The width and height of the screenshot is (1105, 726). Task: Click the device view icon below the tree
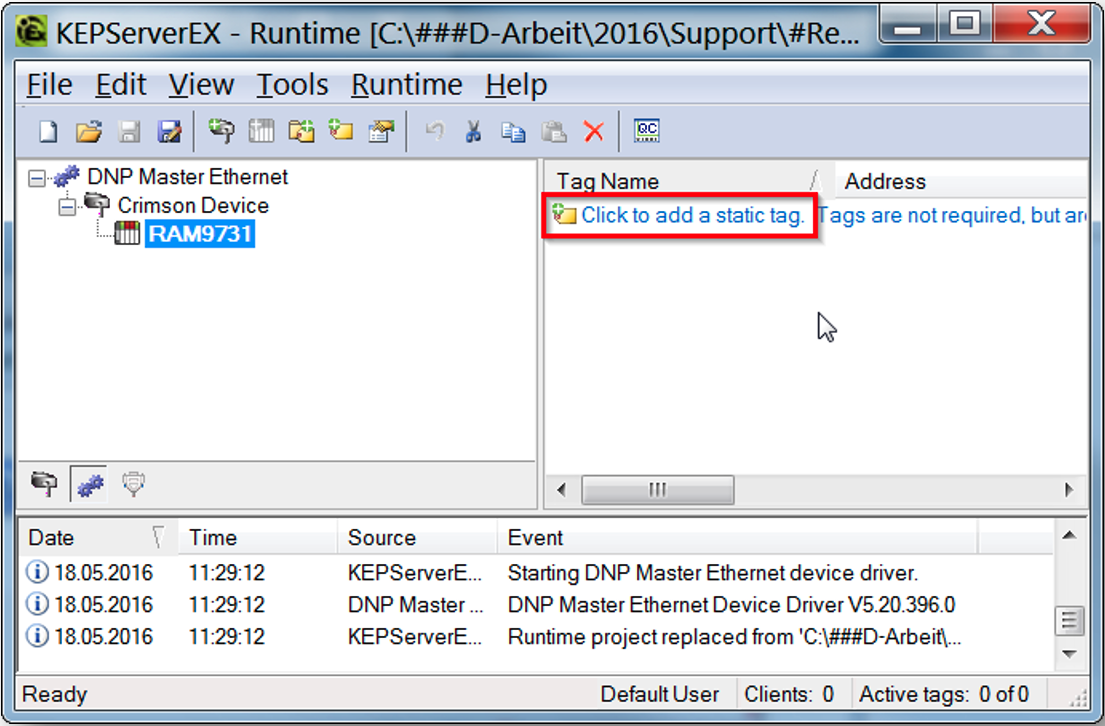coord(44,484)
